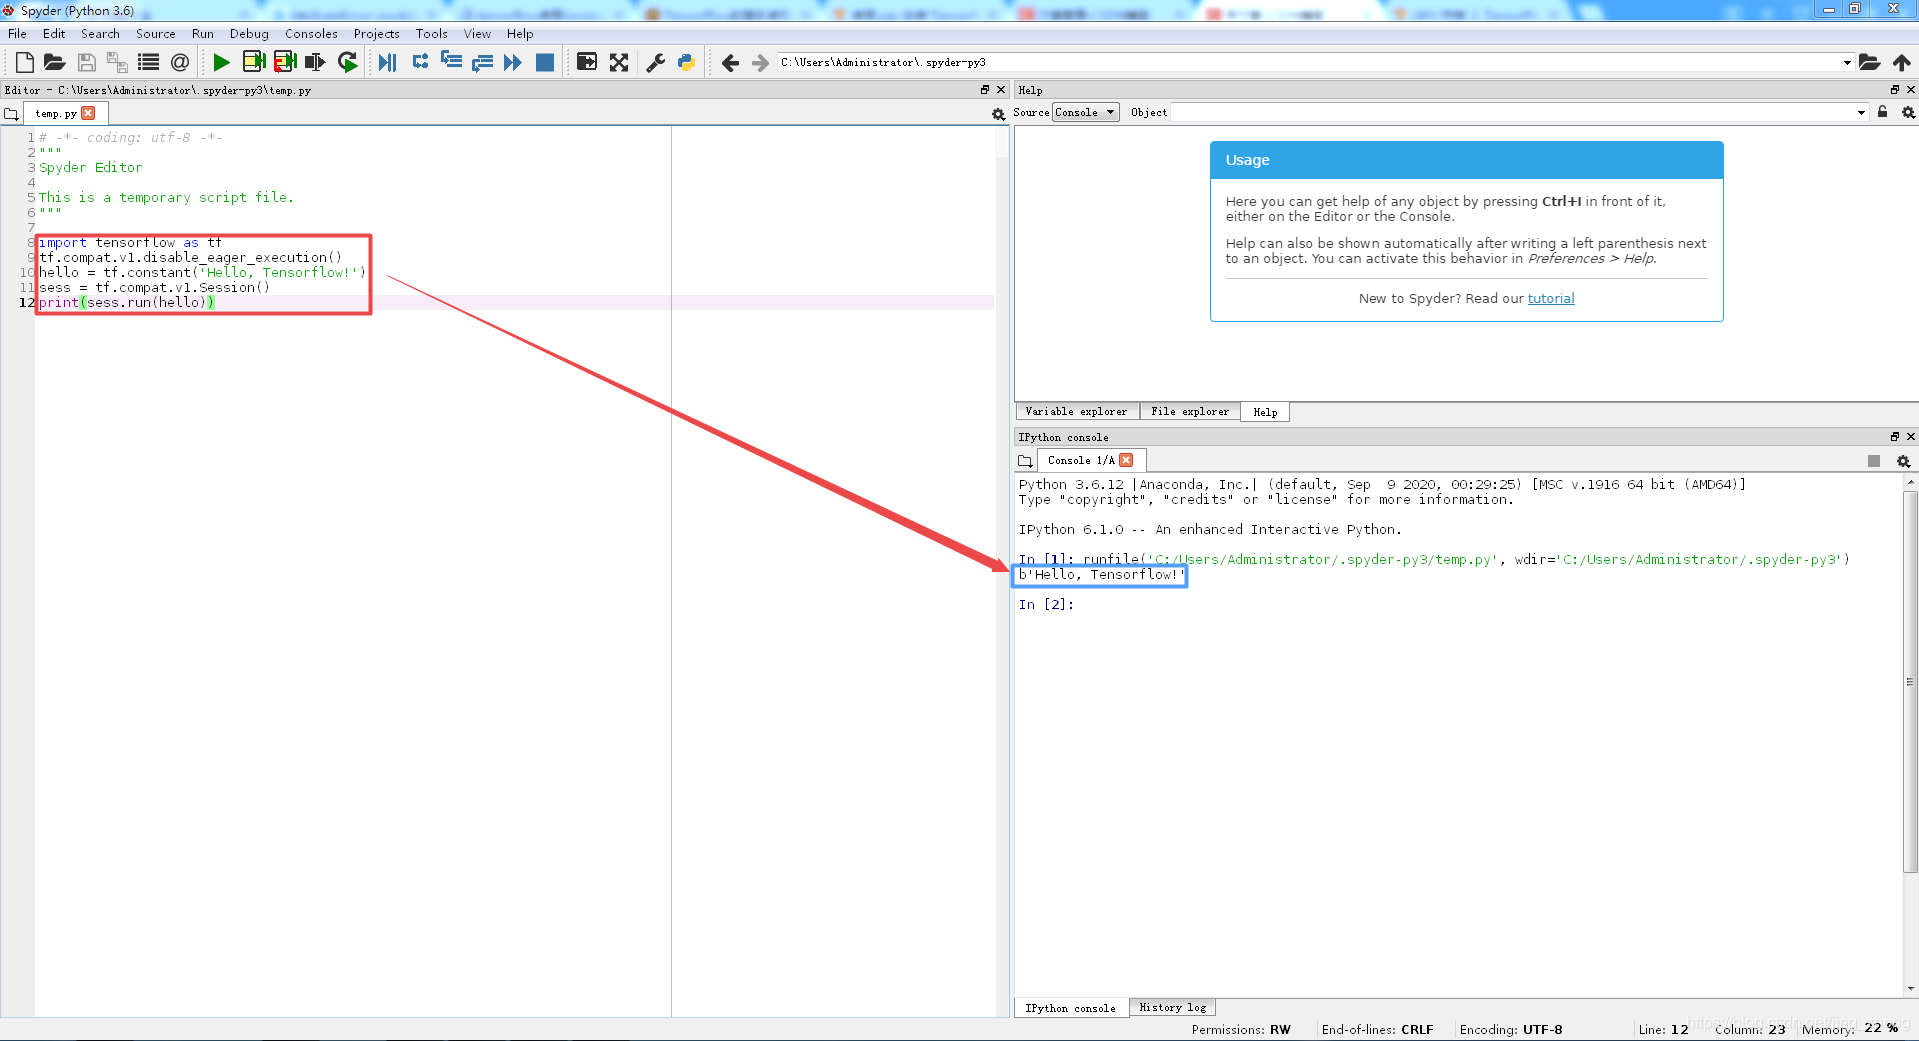
Task: Go back with the left arrow
Action: tap(730, 63)
